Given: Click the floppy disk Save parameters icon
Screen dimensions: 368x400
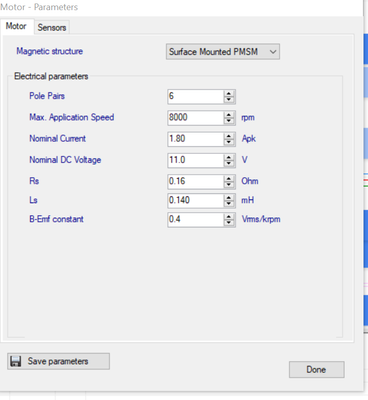Looking at the screenshot, I should 16,361.
